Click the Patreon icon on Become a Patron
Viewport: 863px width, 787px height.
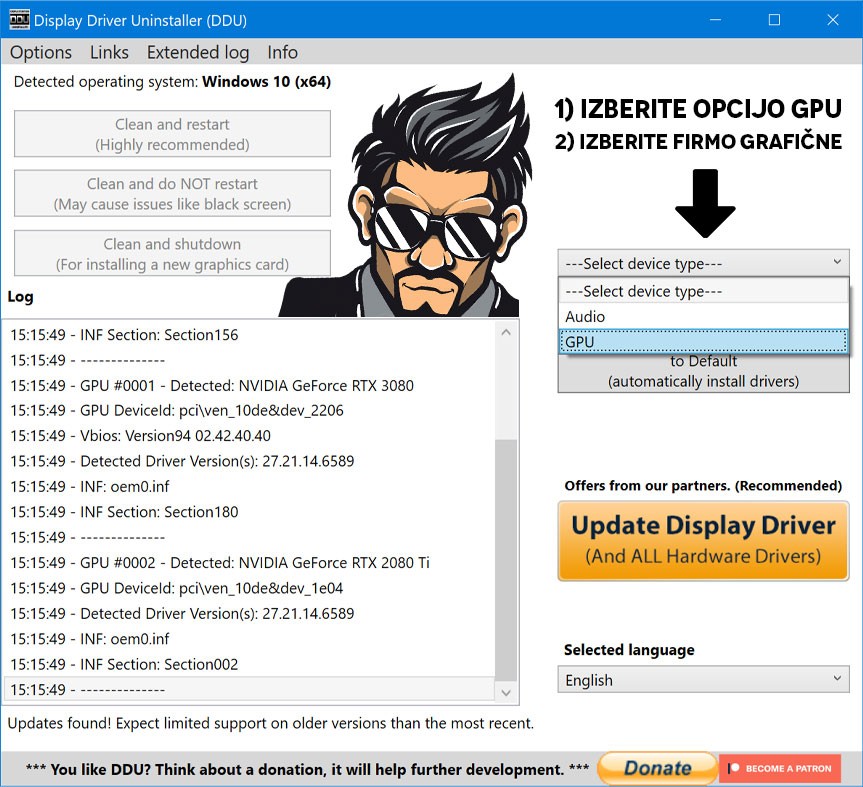coord(735,769)
